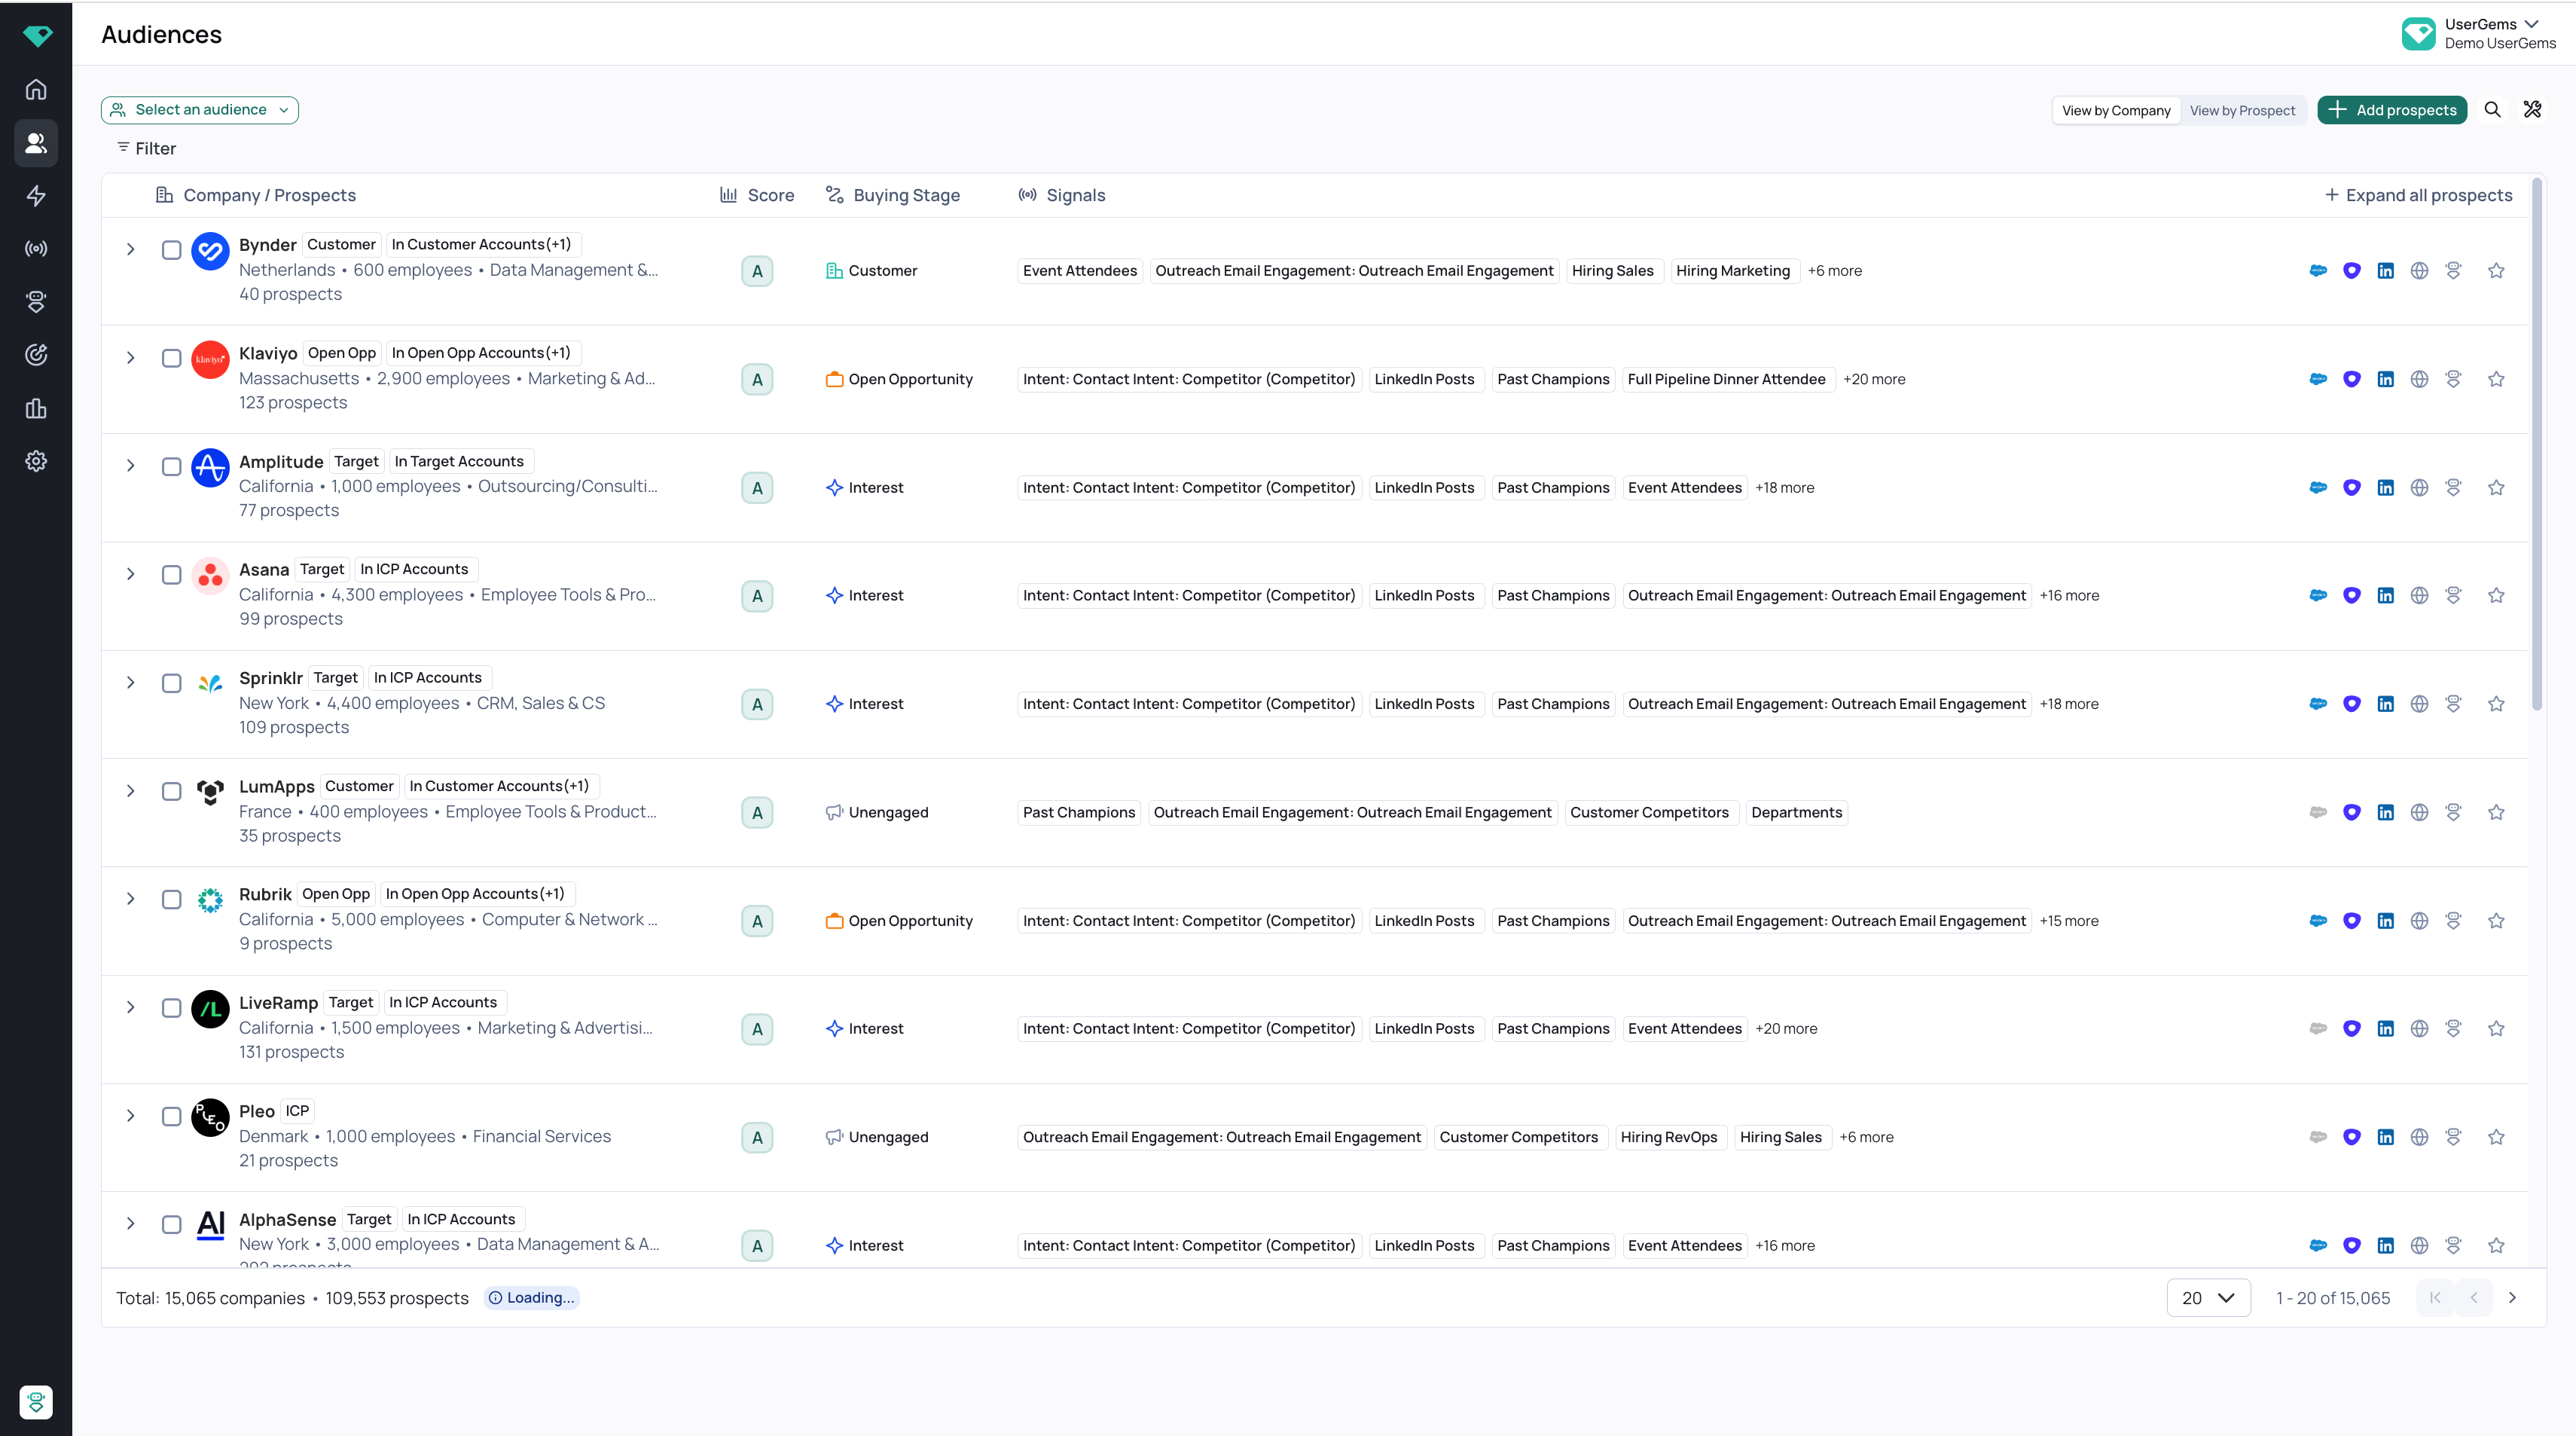The height and width of the screenshot is (1436, 2576).
Task: Open LinkedIn icon for Klaviyo row
Action: 2386,379
